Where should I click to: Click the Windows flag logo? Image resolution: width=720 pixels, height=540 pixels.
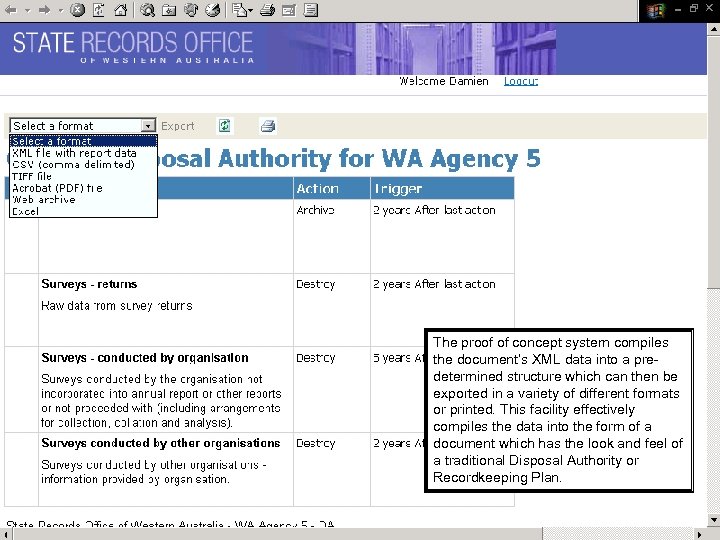[656, 10]
